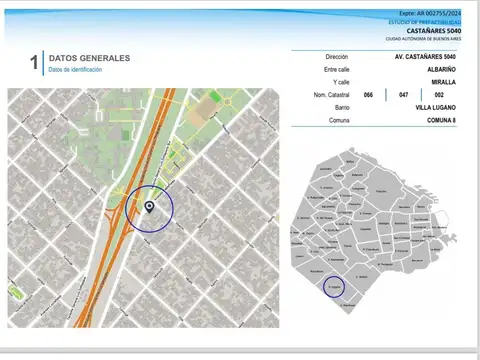Click the 'Nom. Catastral' label
The height and width of the screenshot is (360, 480).
tap(331, 95)
